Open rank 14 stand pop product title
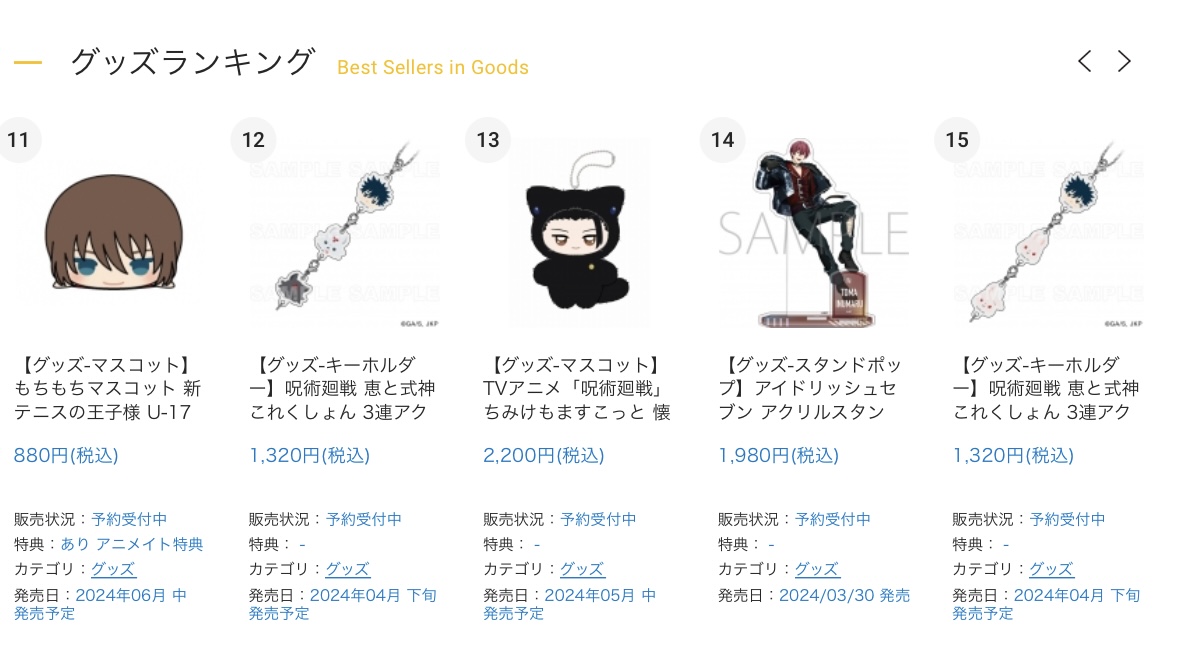1180x652 pixels. click(811, 388)
